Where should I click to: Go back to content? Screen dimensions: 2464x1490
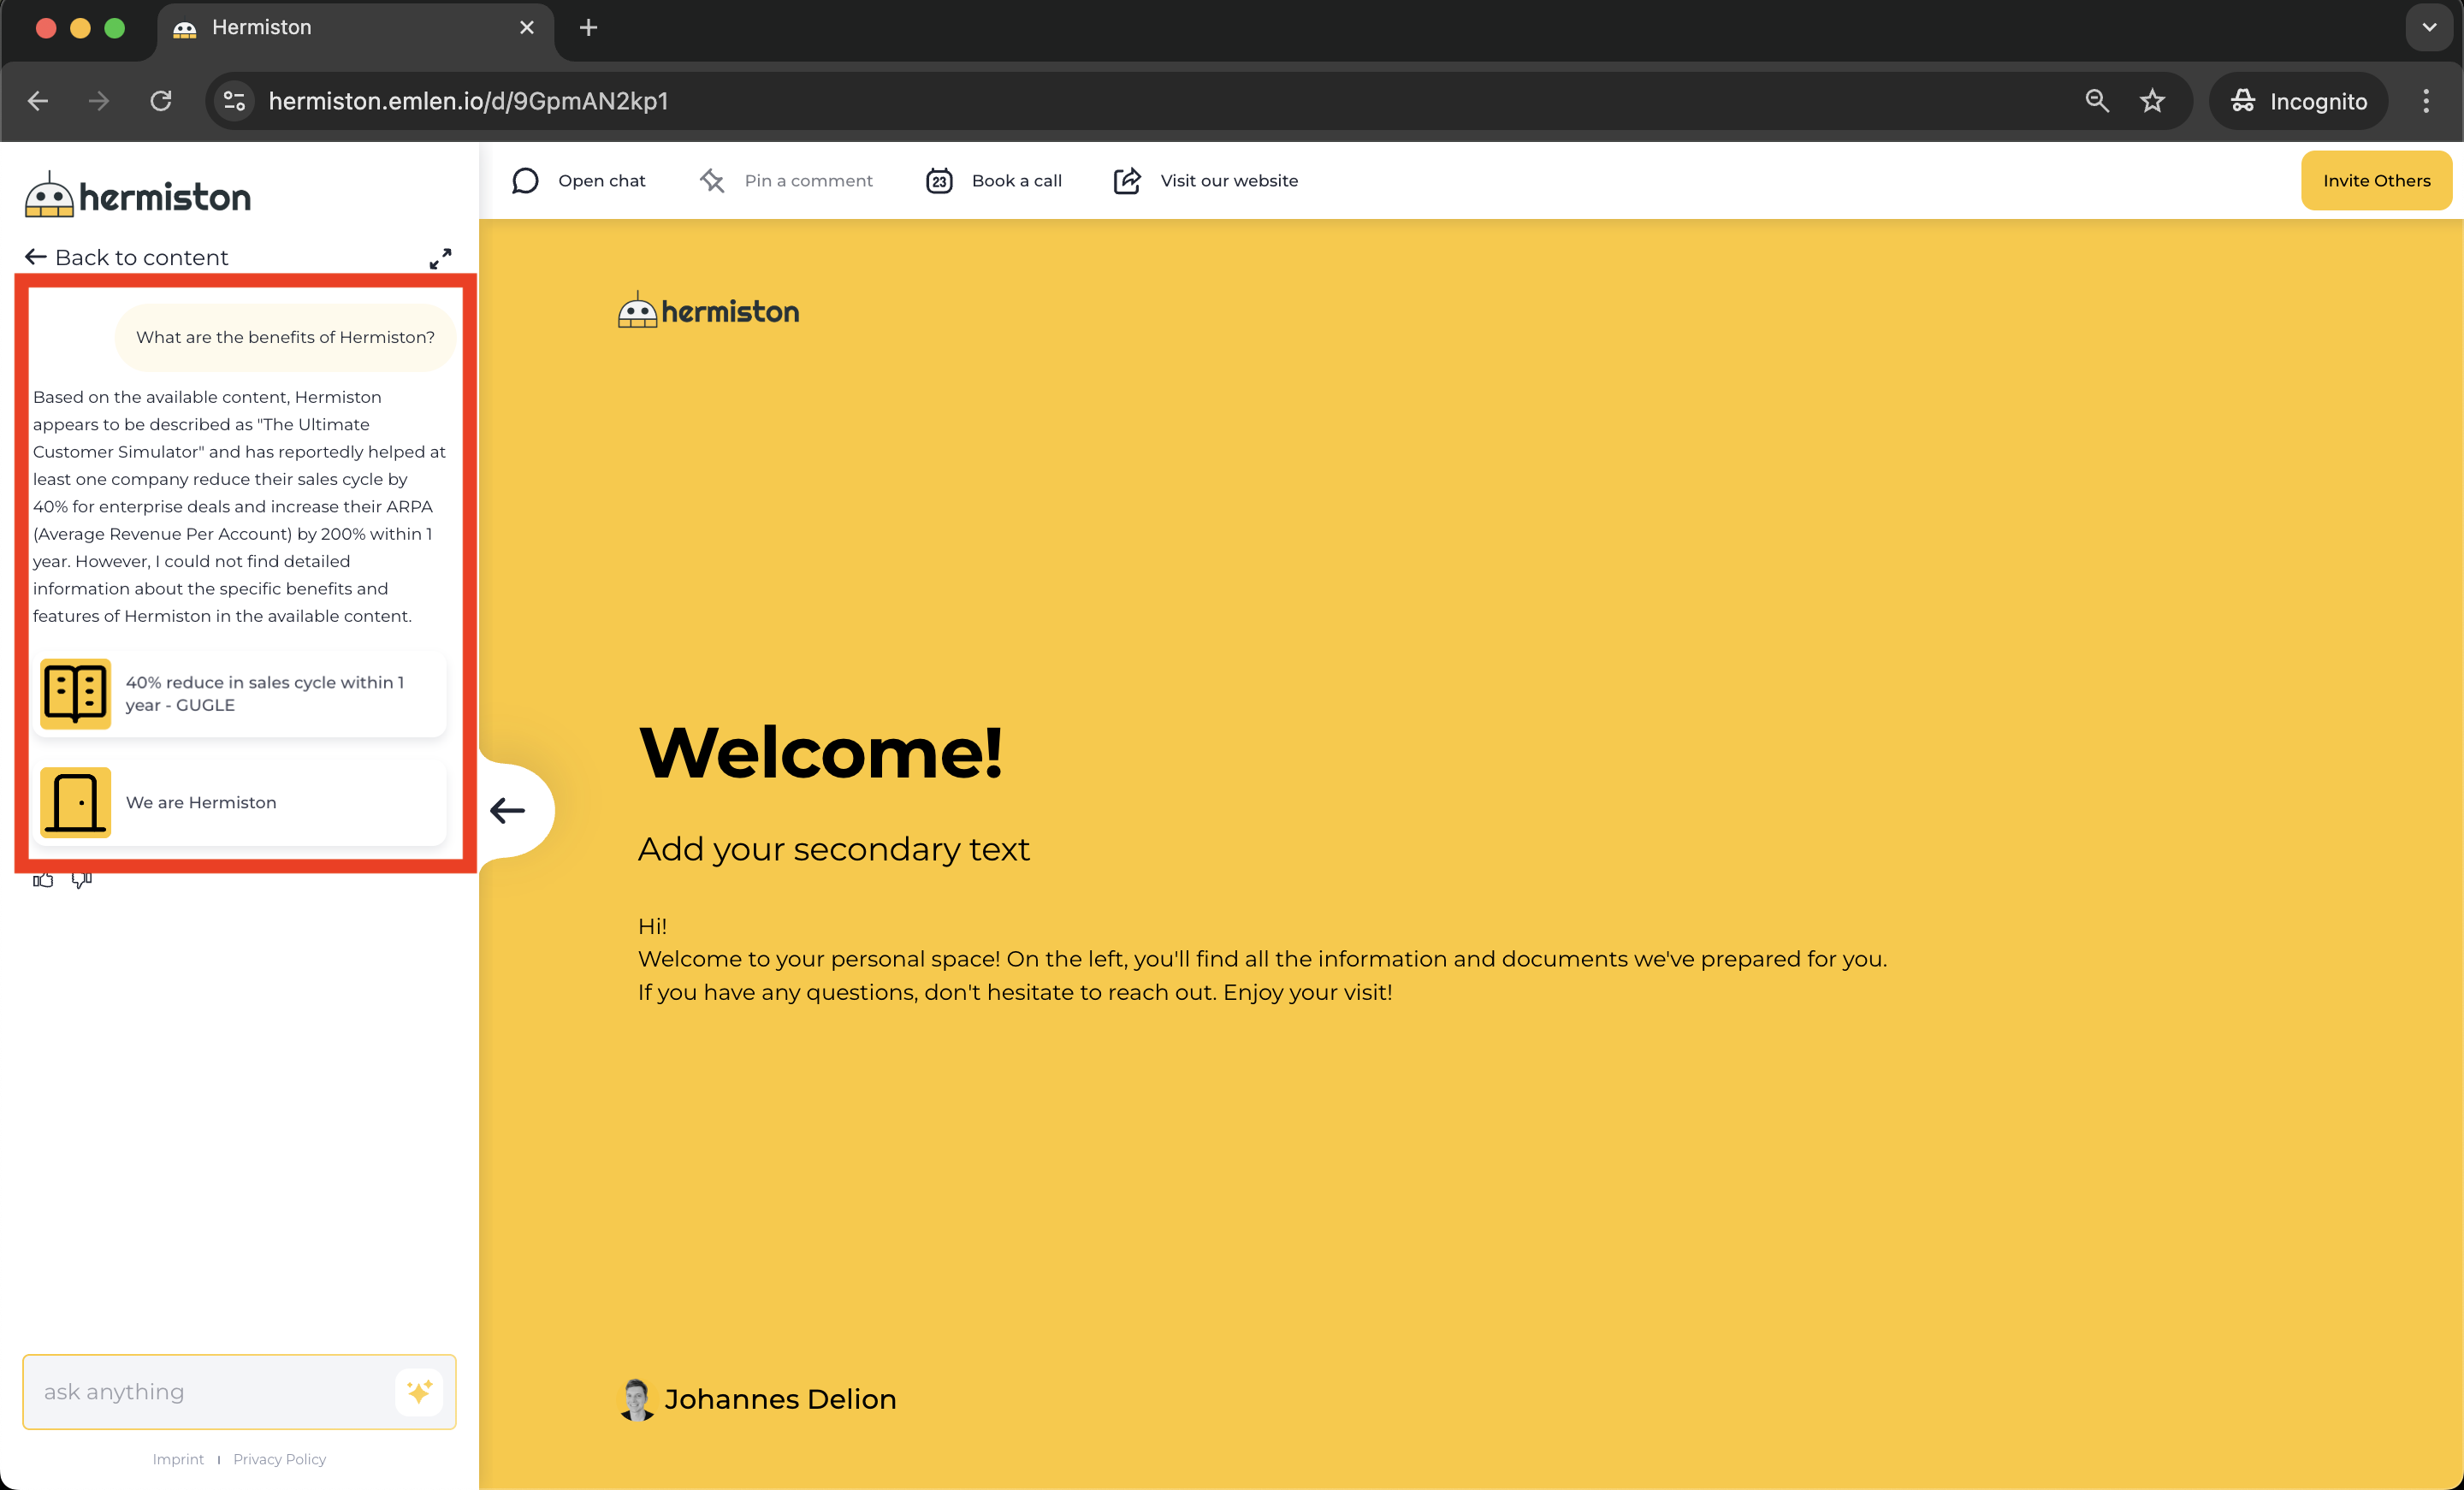pos(127,258)
